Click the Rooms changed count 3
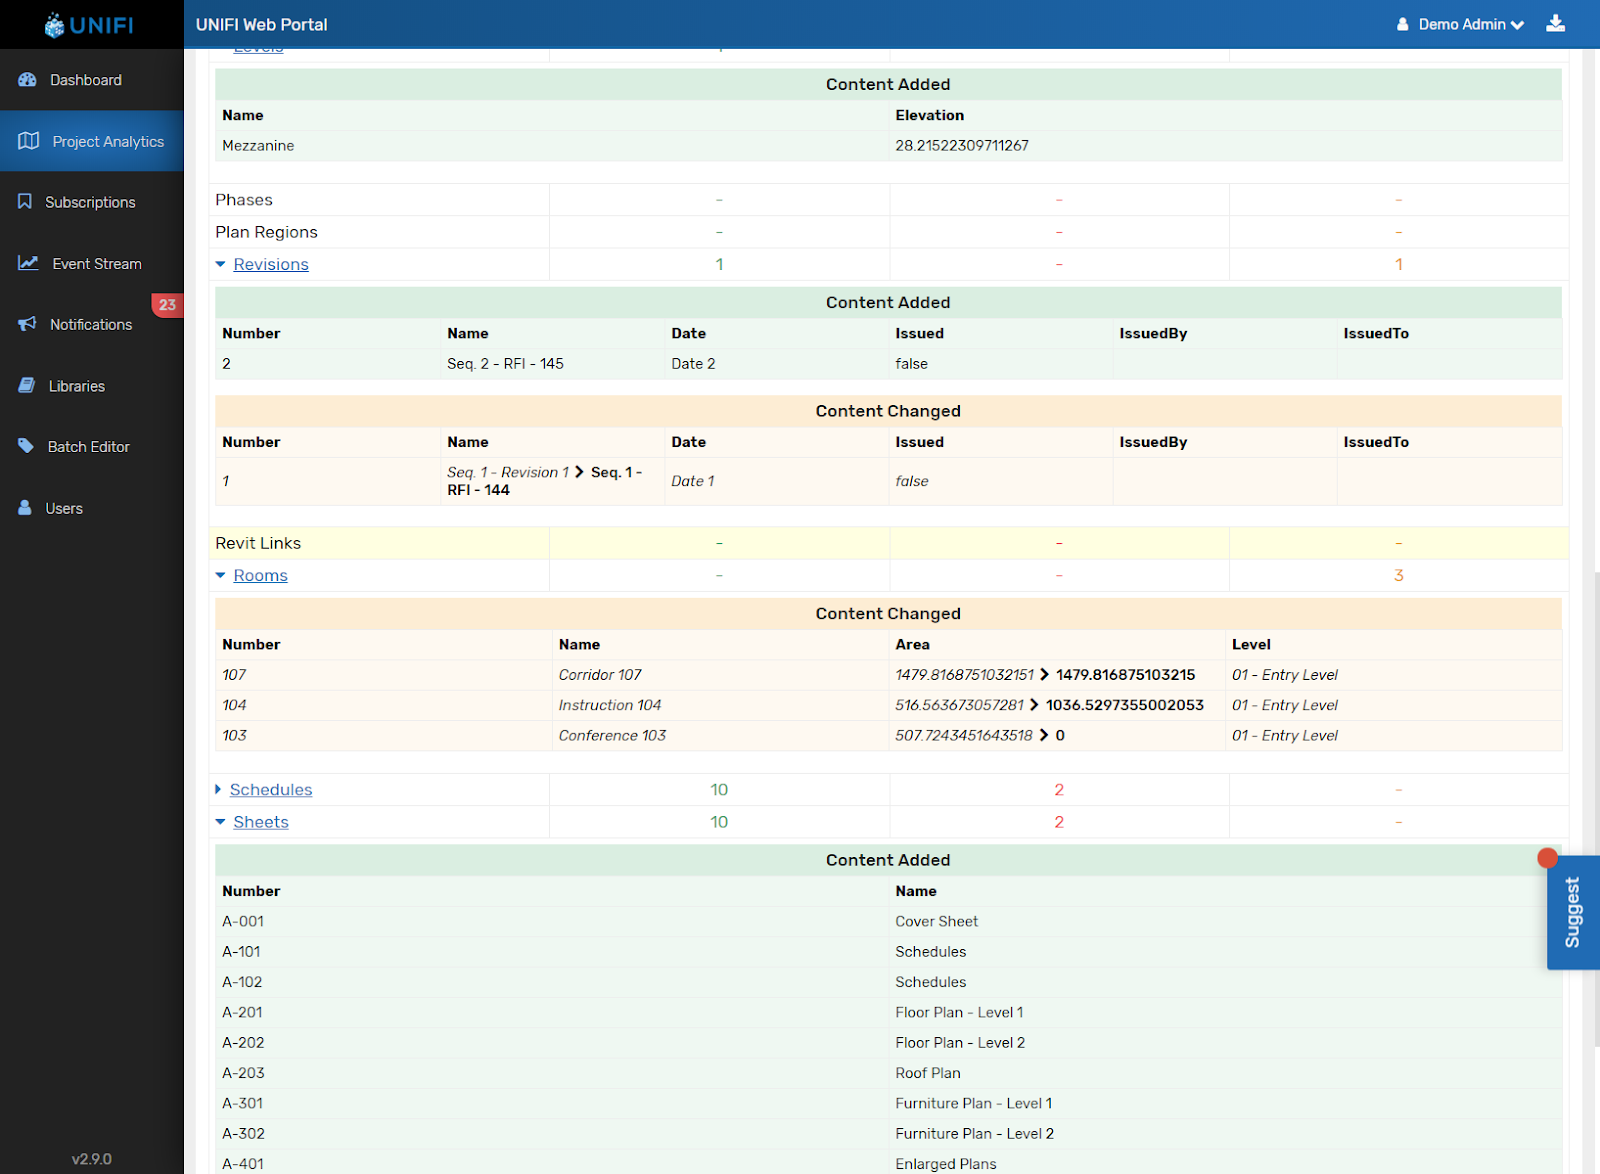Screen dimensions: 1600x1174 coord(1398,575)
